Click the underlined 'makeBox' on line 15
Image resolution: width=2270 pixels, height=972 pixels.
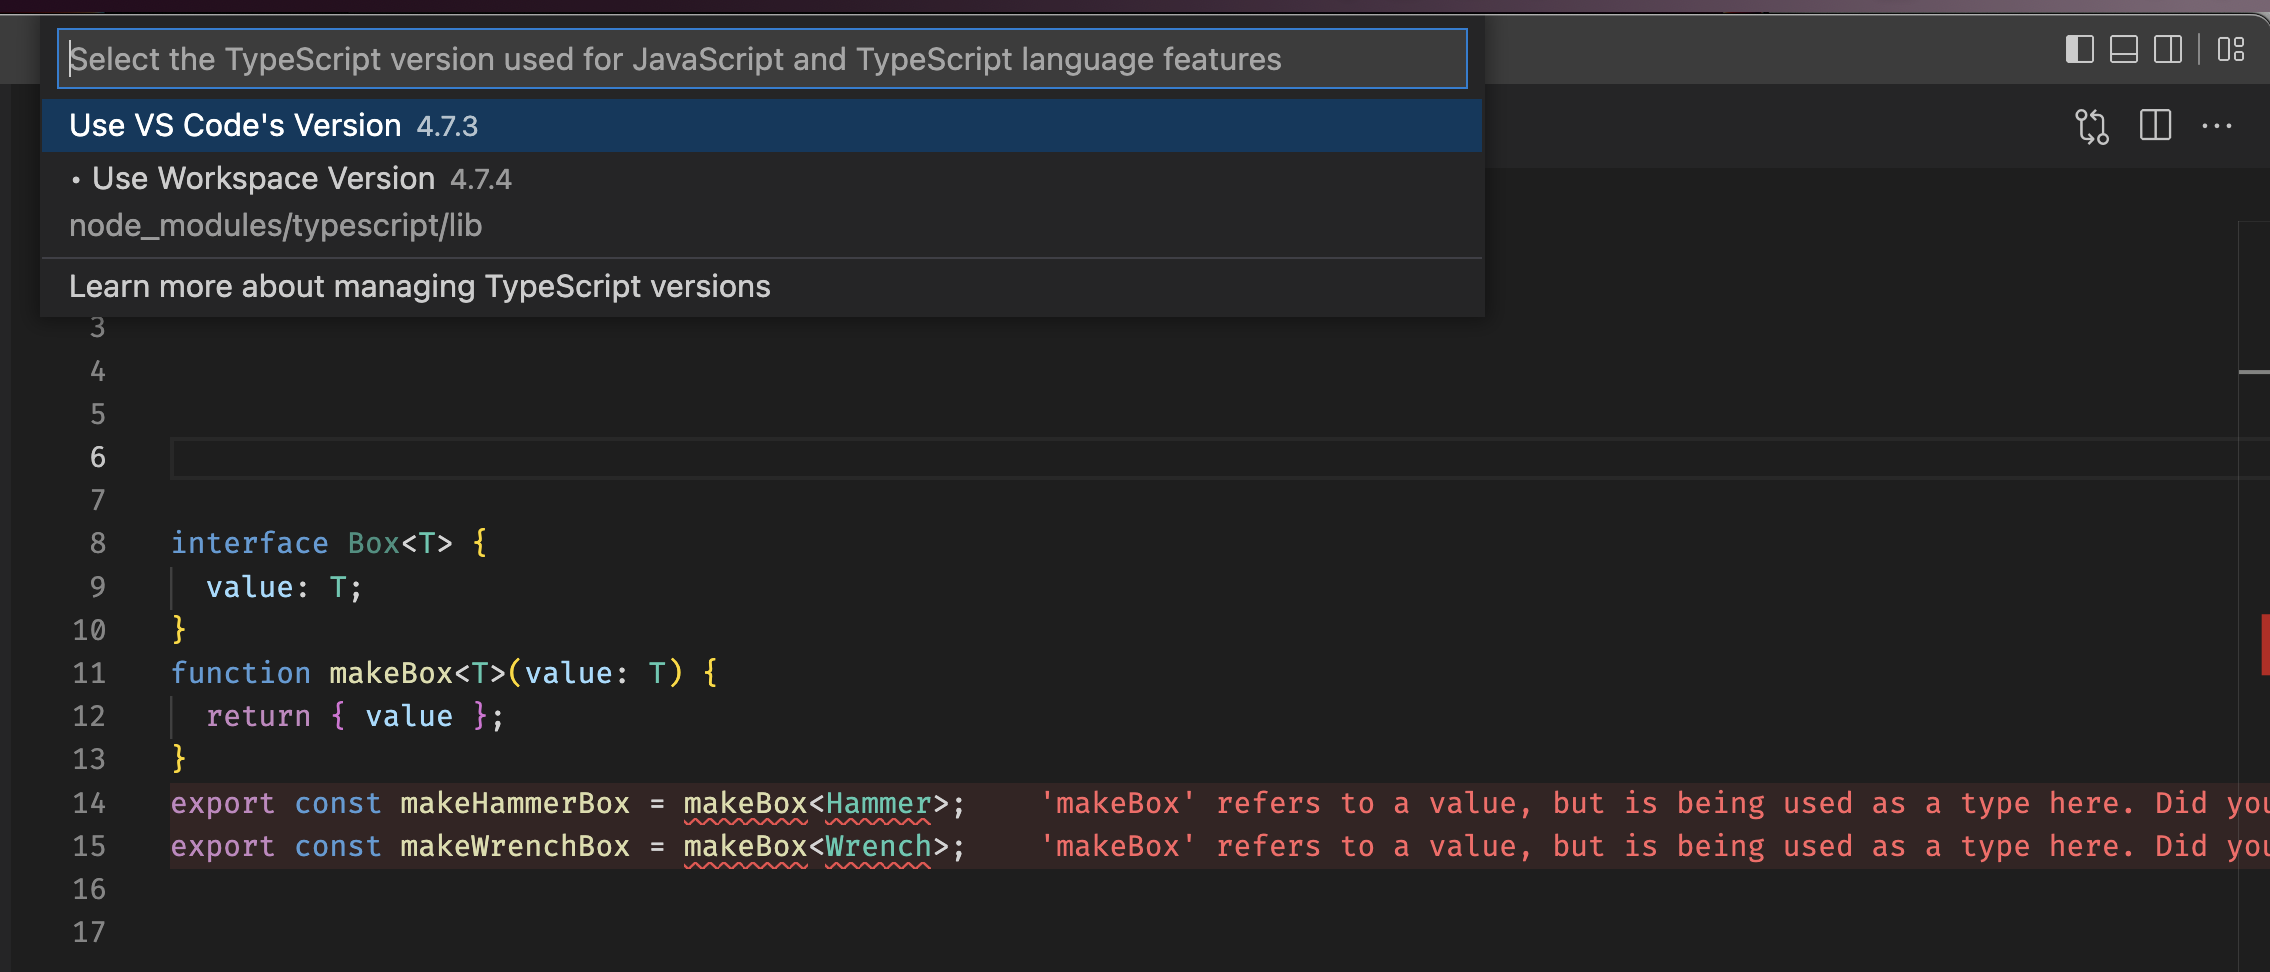[x=745, y=846]
